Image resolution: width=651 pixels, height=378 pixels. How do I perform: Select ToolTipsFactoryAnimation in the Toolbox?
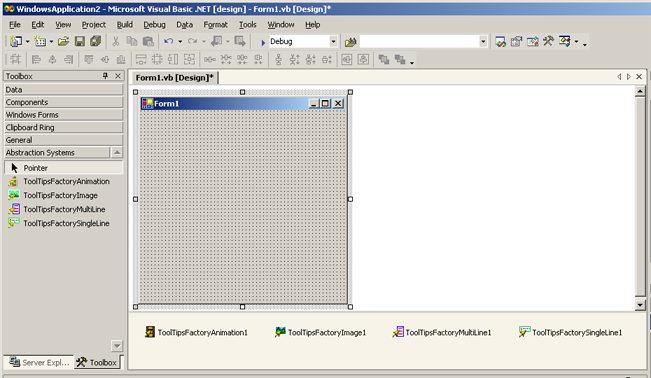tap(64, 182)
